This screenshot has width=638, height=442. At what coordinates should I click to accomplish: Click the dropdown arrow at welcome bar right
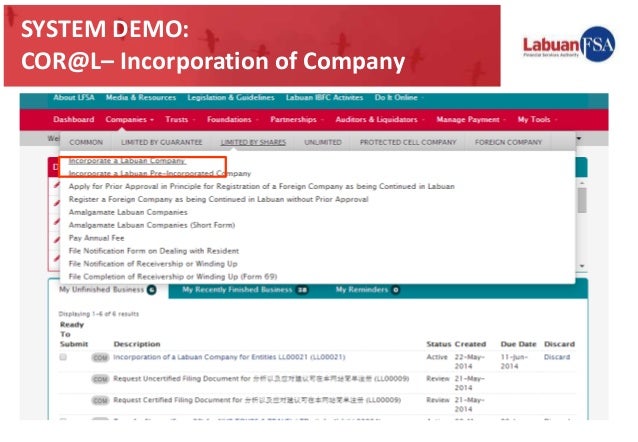tap(579, 139)
